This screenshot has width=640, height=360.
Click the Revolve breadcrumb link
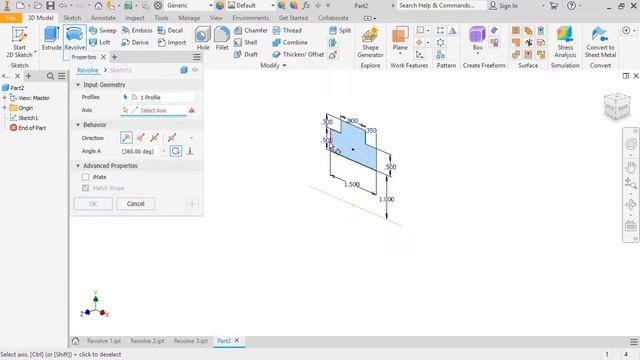tap(88, 70)
